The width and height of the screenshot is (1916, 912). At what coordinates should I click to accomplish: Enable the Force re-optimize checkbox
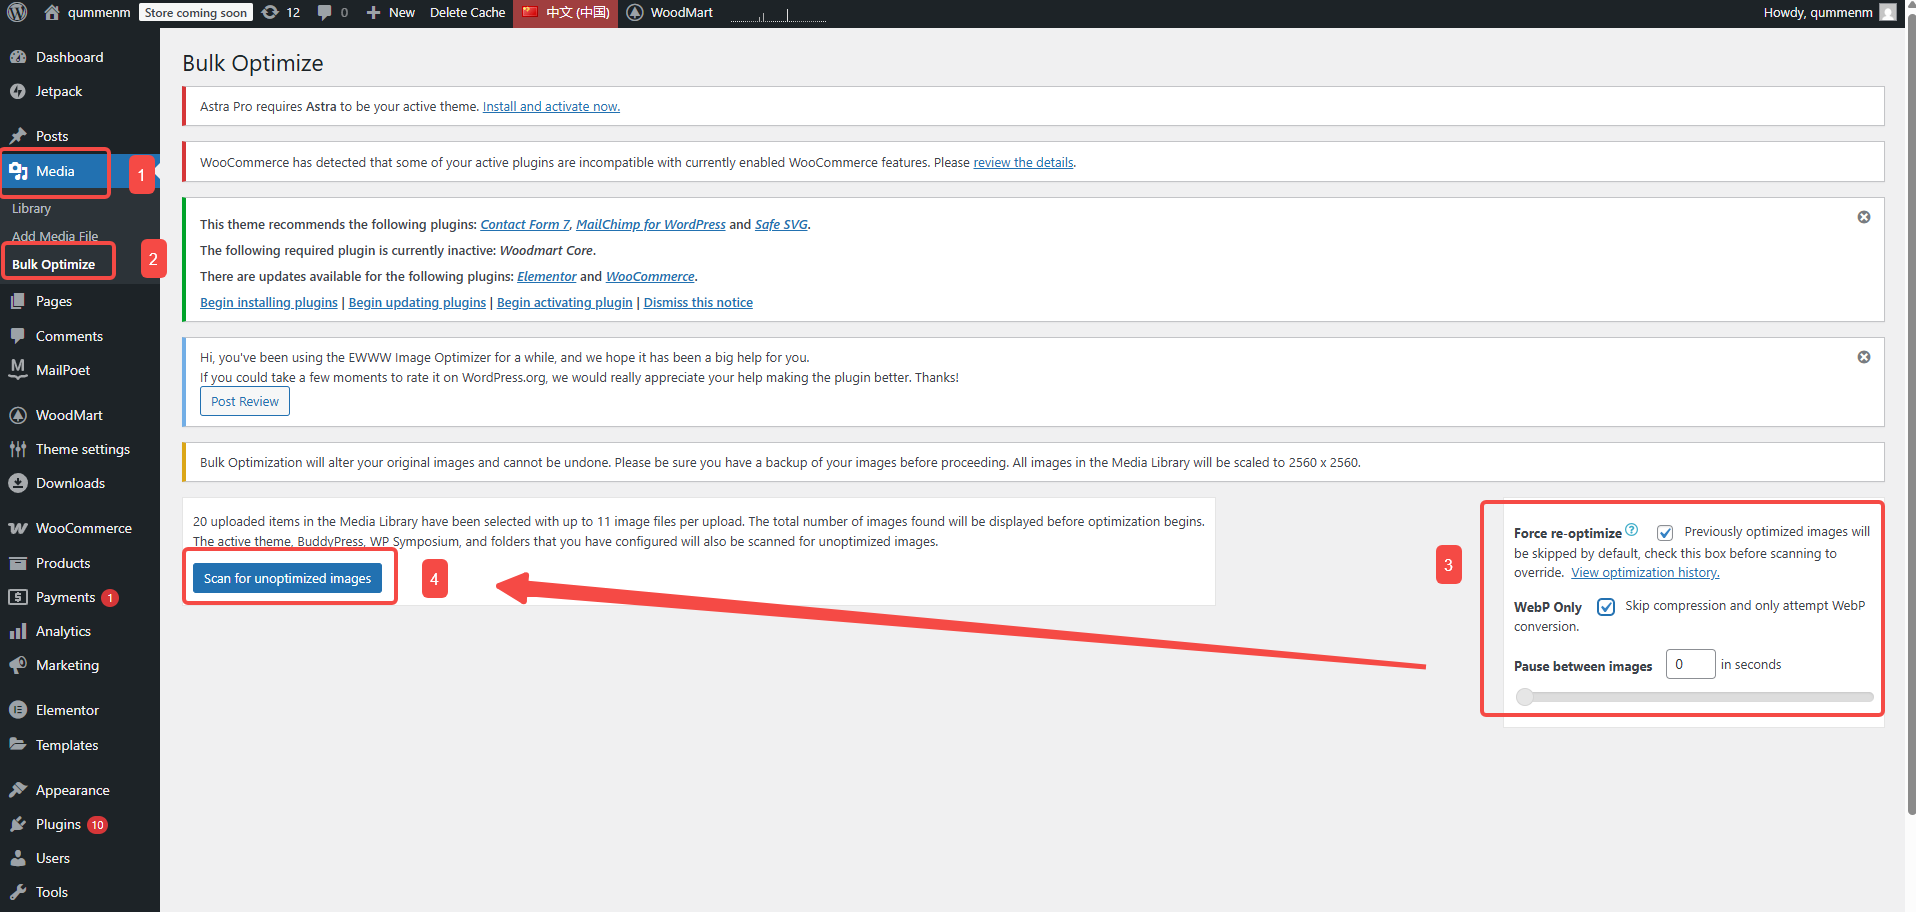(x=1664, y=532)
